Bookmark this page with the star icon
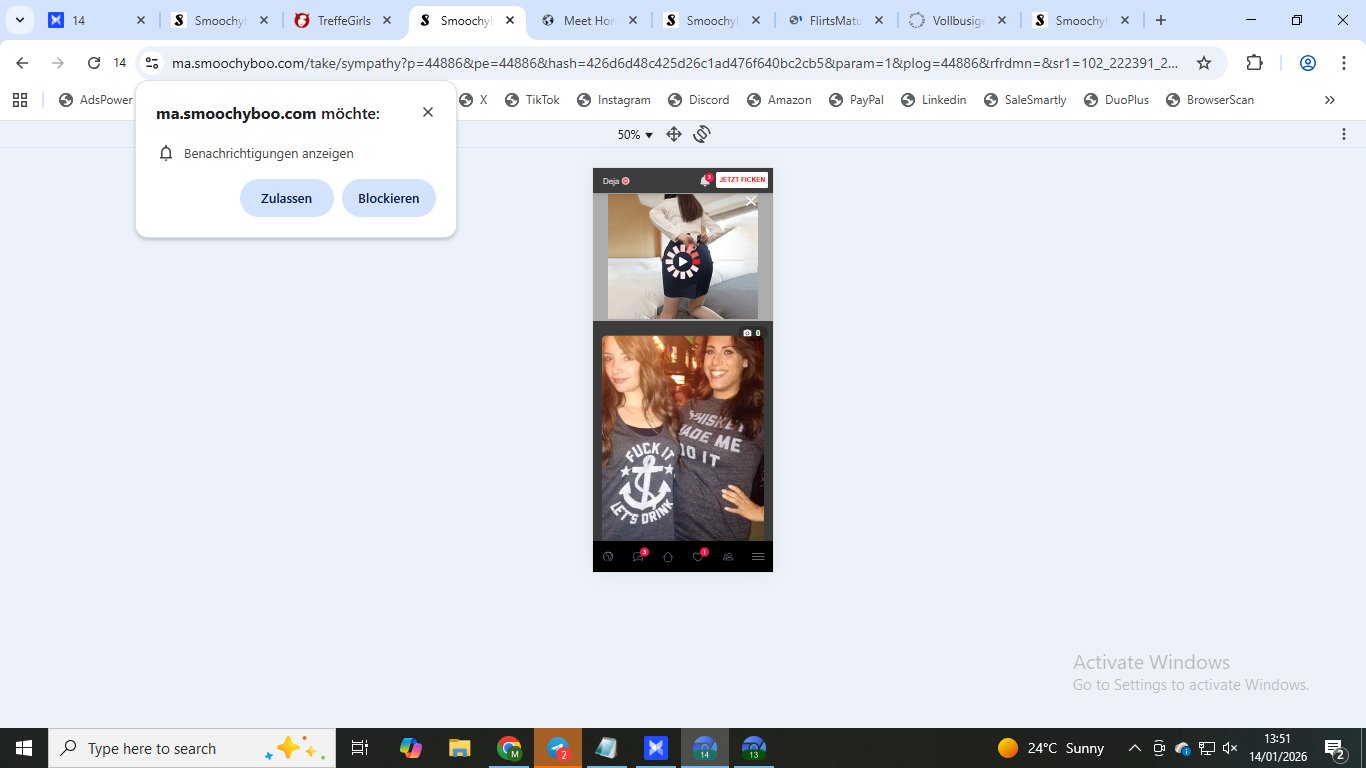Viewport: 1366px width, 768px height. [x=1204, y=63]
